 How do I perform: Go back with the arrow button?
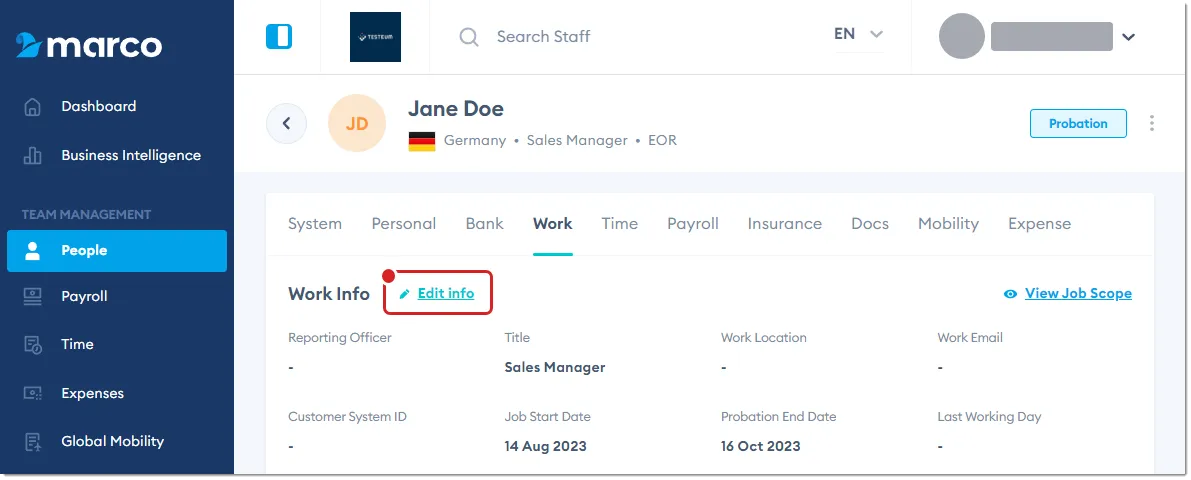pos(286,123)
